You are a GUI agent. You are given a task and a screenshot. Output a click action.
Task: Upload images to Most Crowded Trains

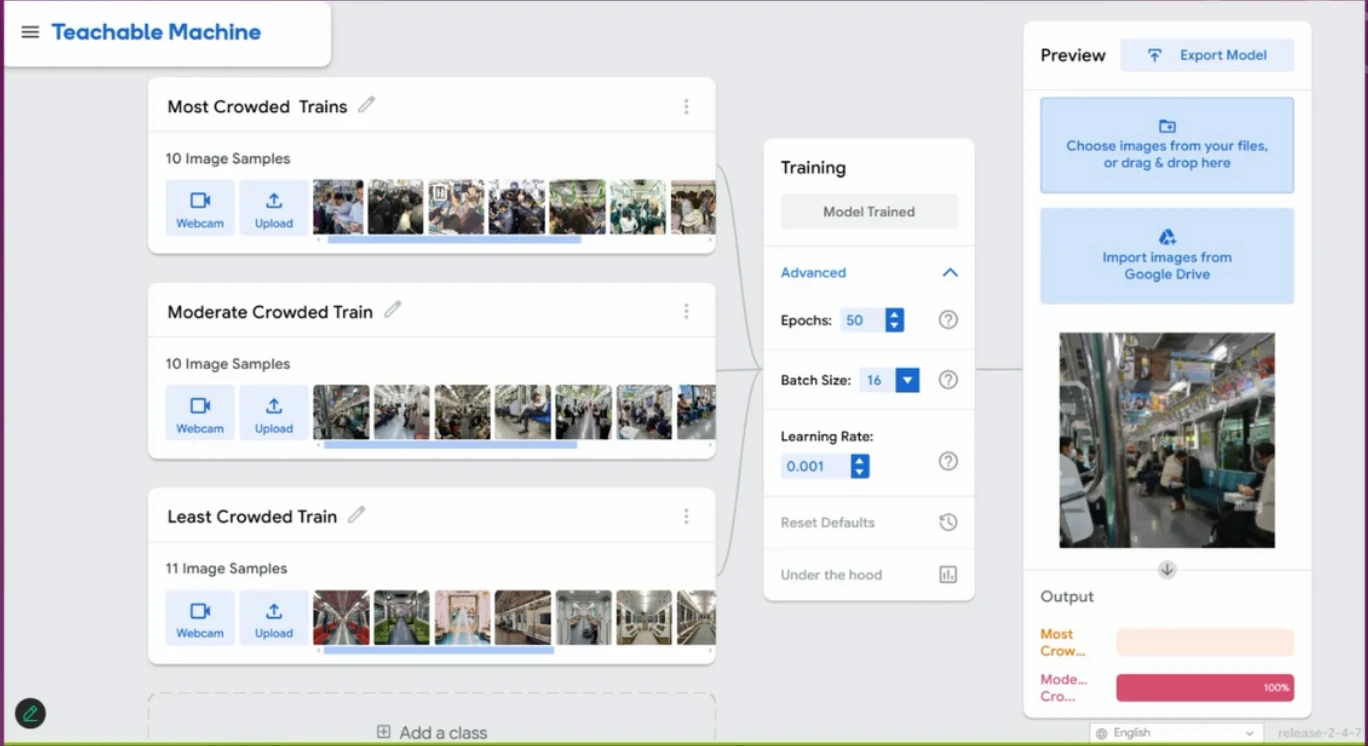coord(274,208)
